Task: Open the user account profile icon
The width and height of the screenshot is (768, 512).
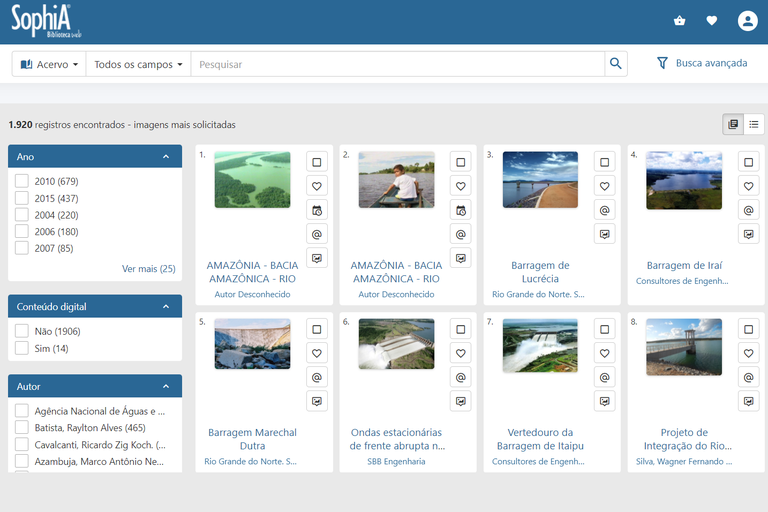Action: pos(747,20)
